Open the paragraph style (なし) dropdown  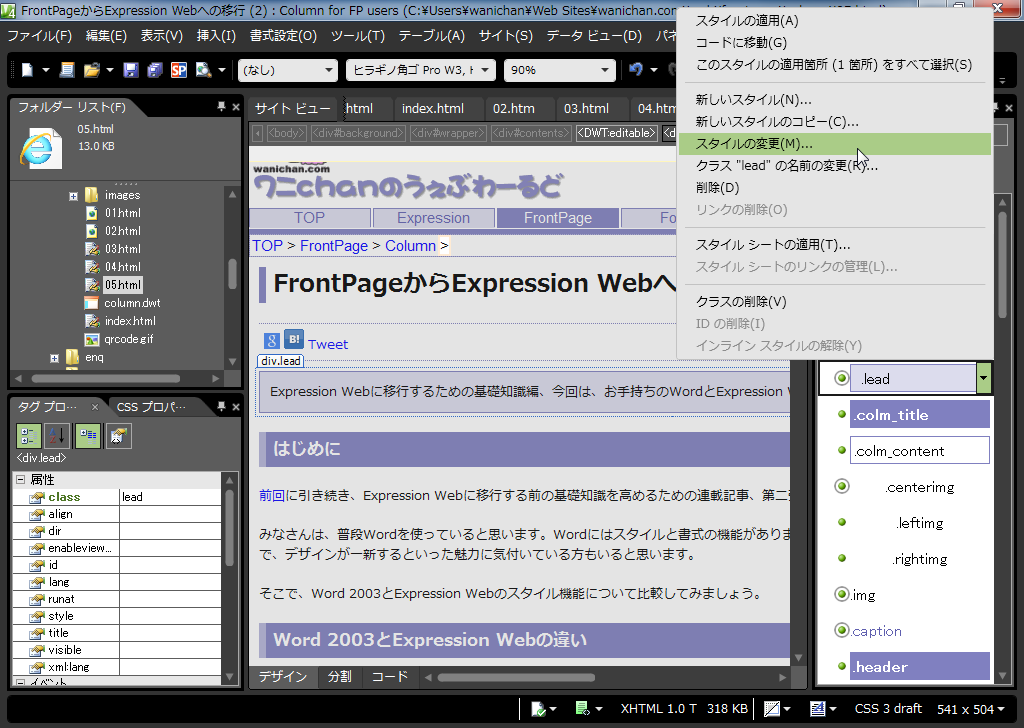click(x=328, y=70)
